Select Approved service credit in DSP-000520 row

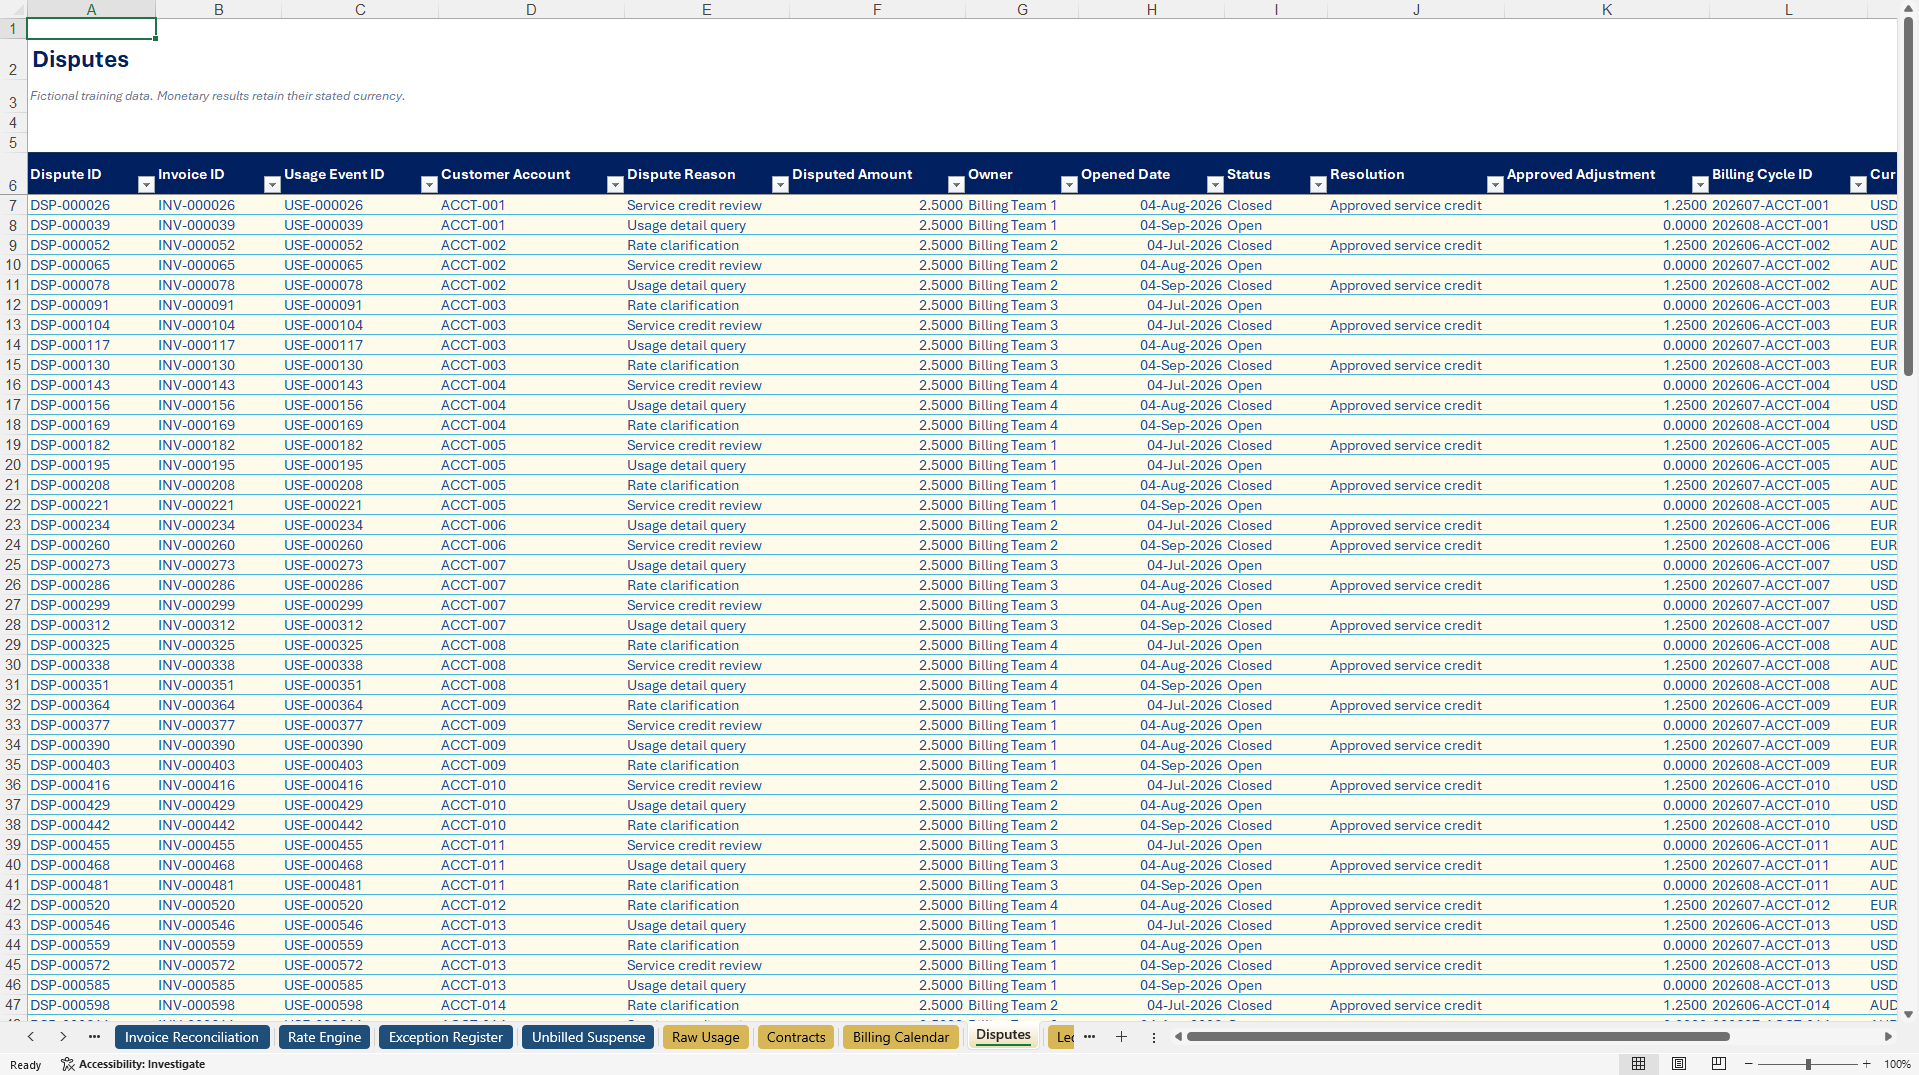tap(1416, 905)
